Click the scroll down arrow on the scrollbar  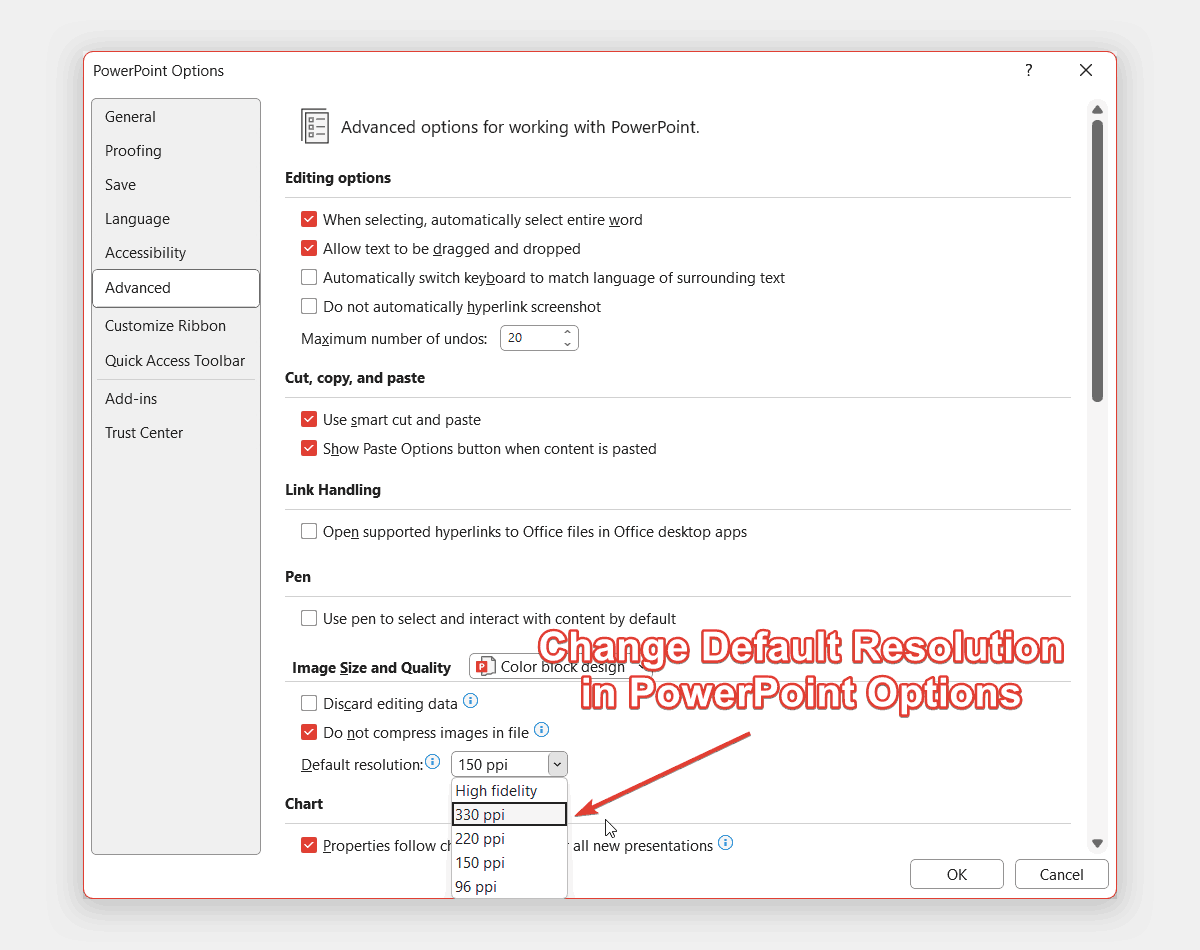(1097, 843)
